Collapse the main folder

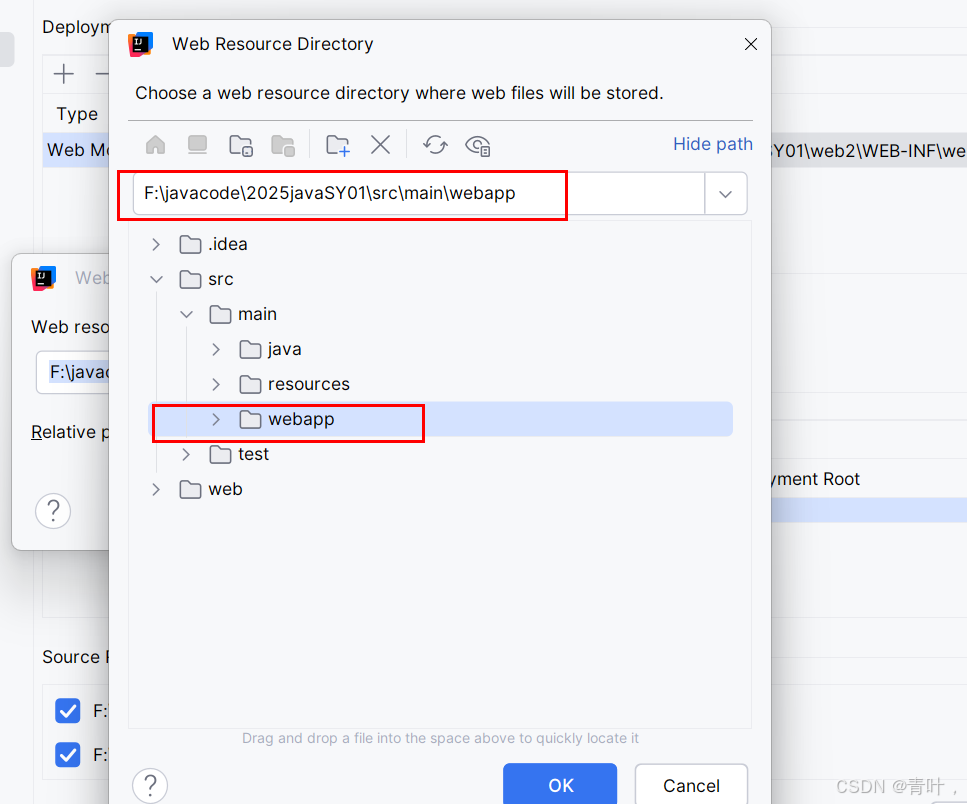(186, 314)
